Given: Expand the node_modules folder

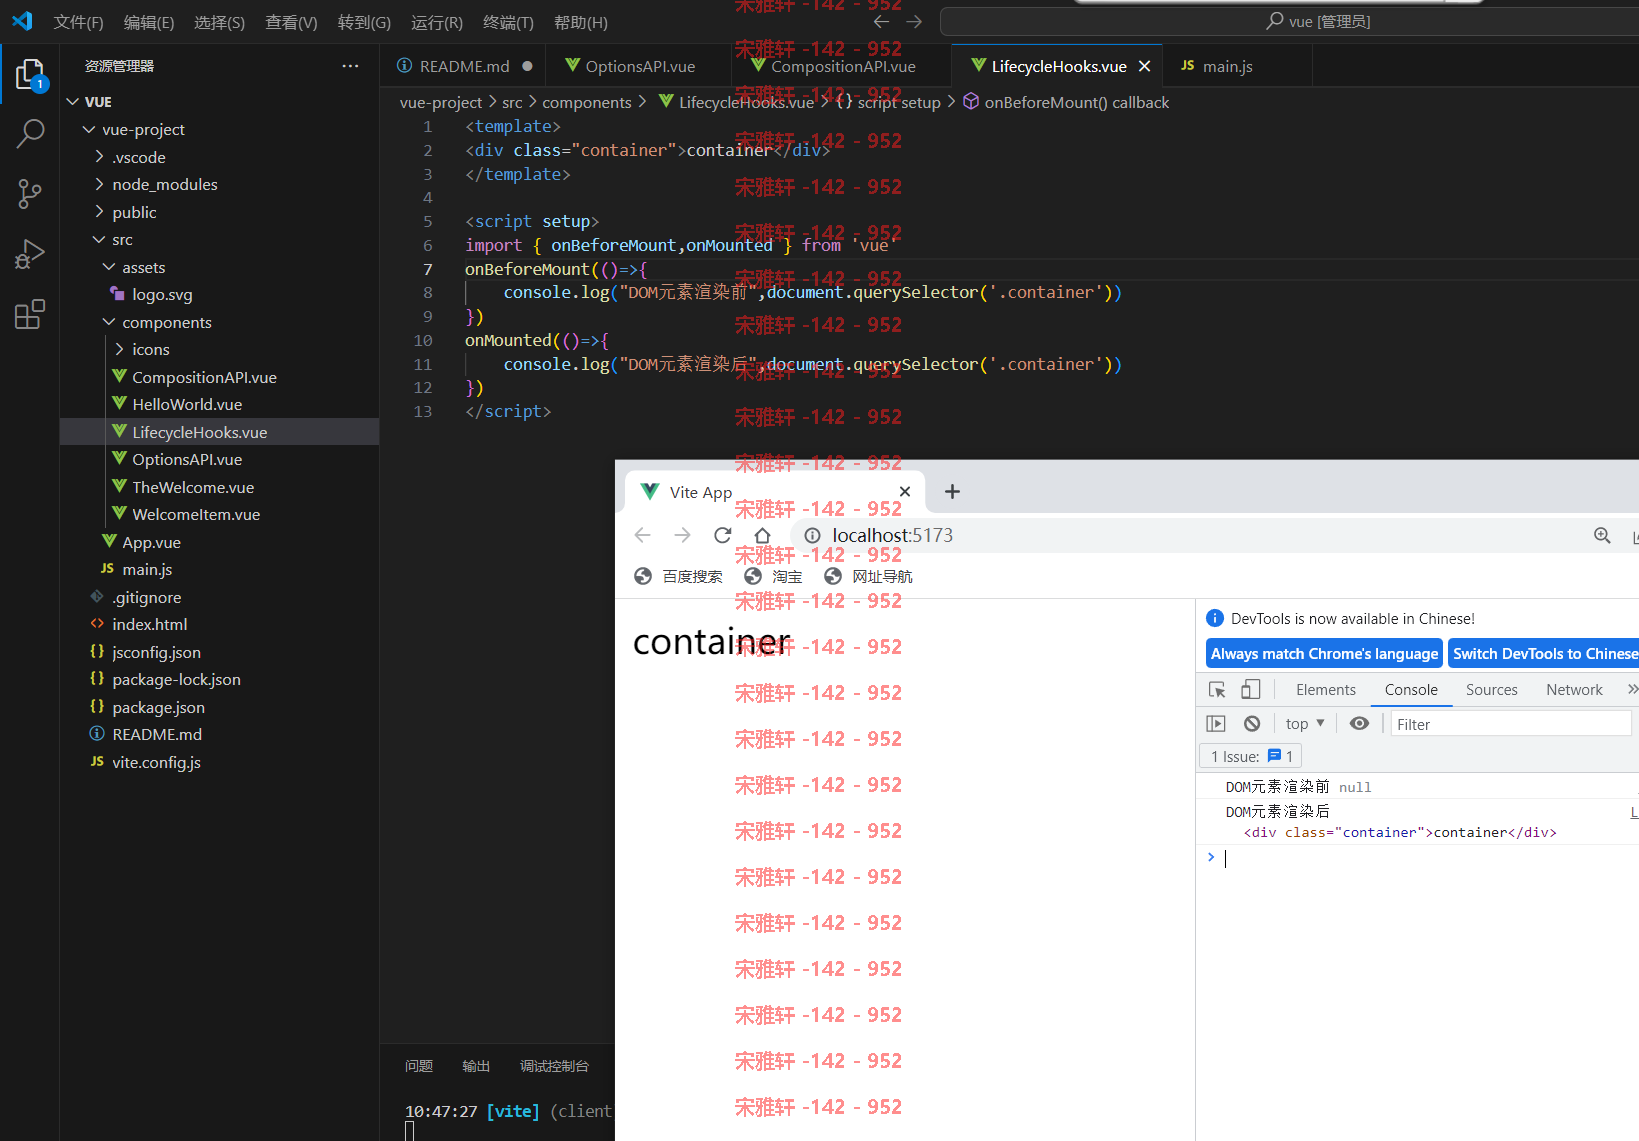Looking at the screenshot, I should coord(99,184).
